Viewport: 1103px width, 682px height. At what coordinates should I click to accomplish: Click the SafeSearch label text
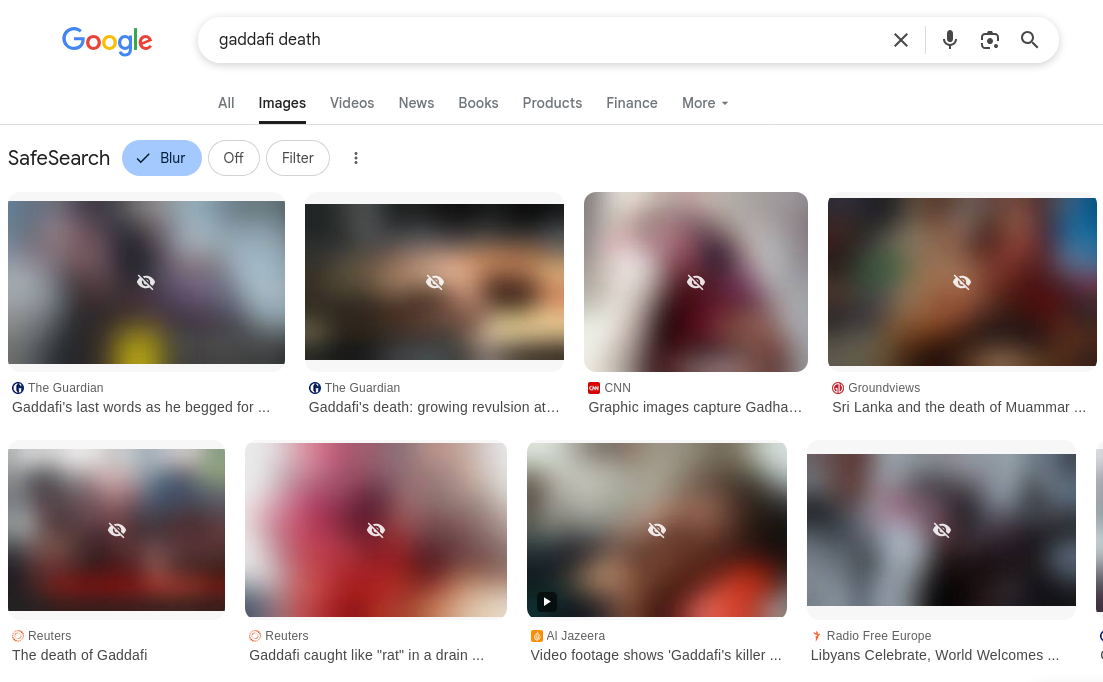59,158
